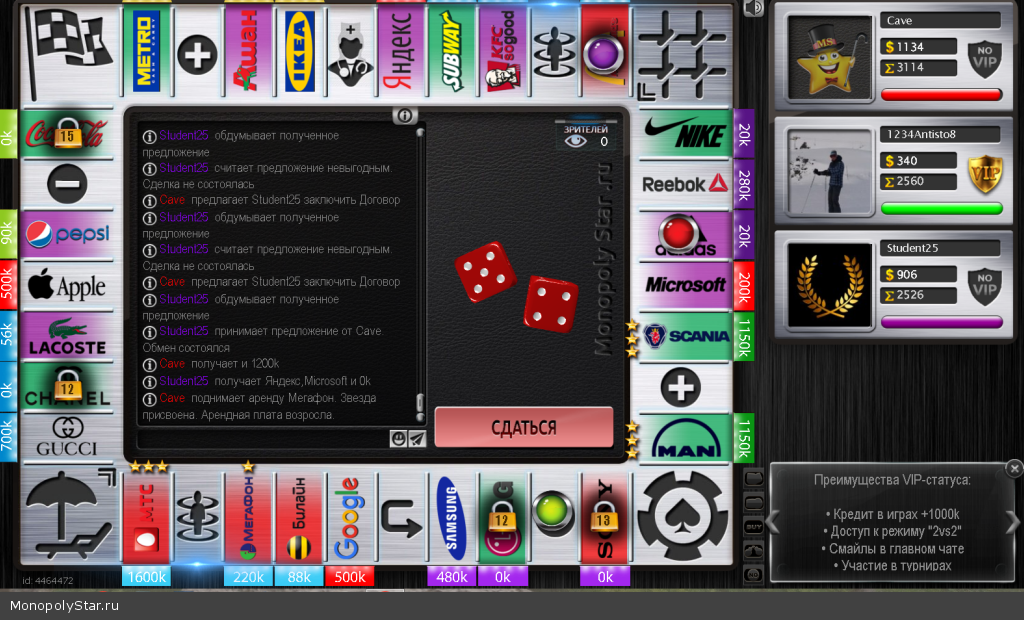Click the U-turn arrow cell

(400, 518)
